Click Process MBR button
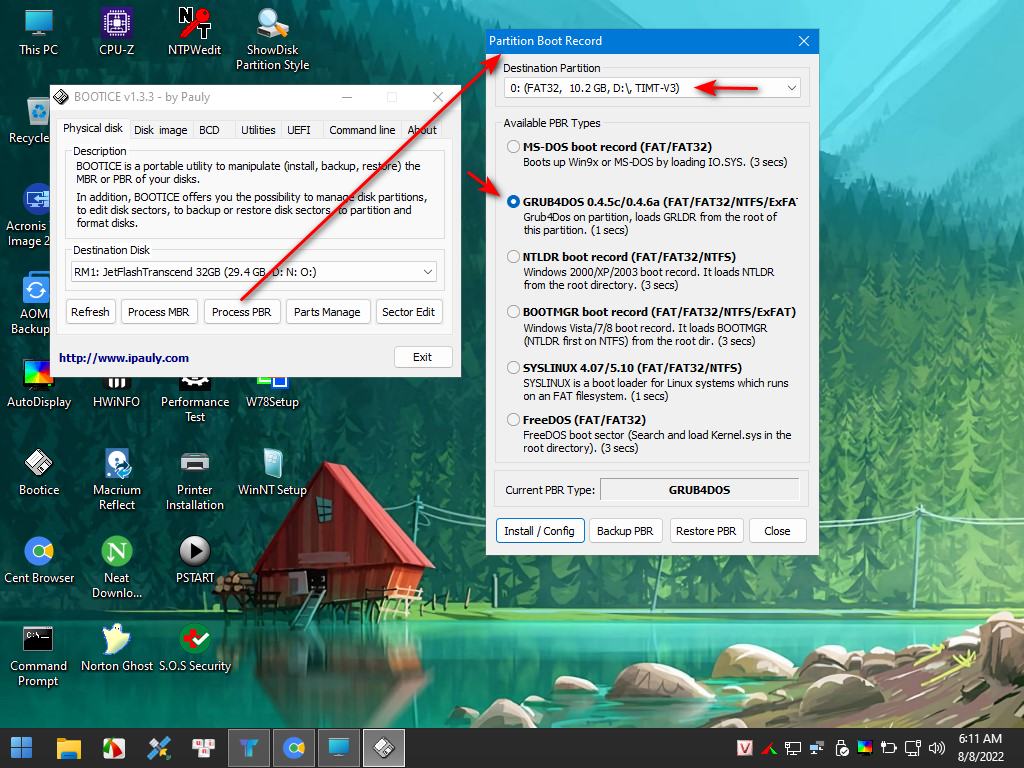The height and width of the screenshot is (768, 1024). click(159, 312)
